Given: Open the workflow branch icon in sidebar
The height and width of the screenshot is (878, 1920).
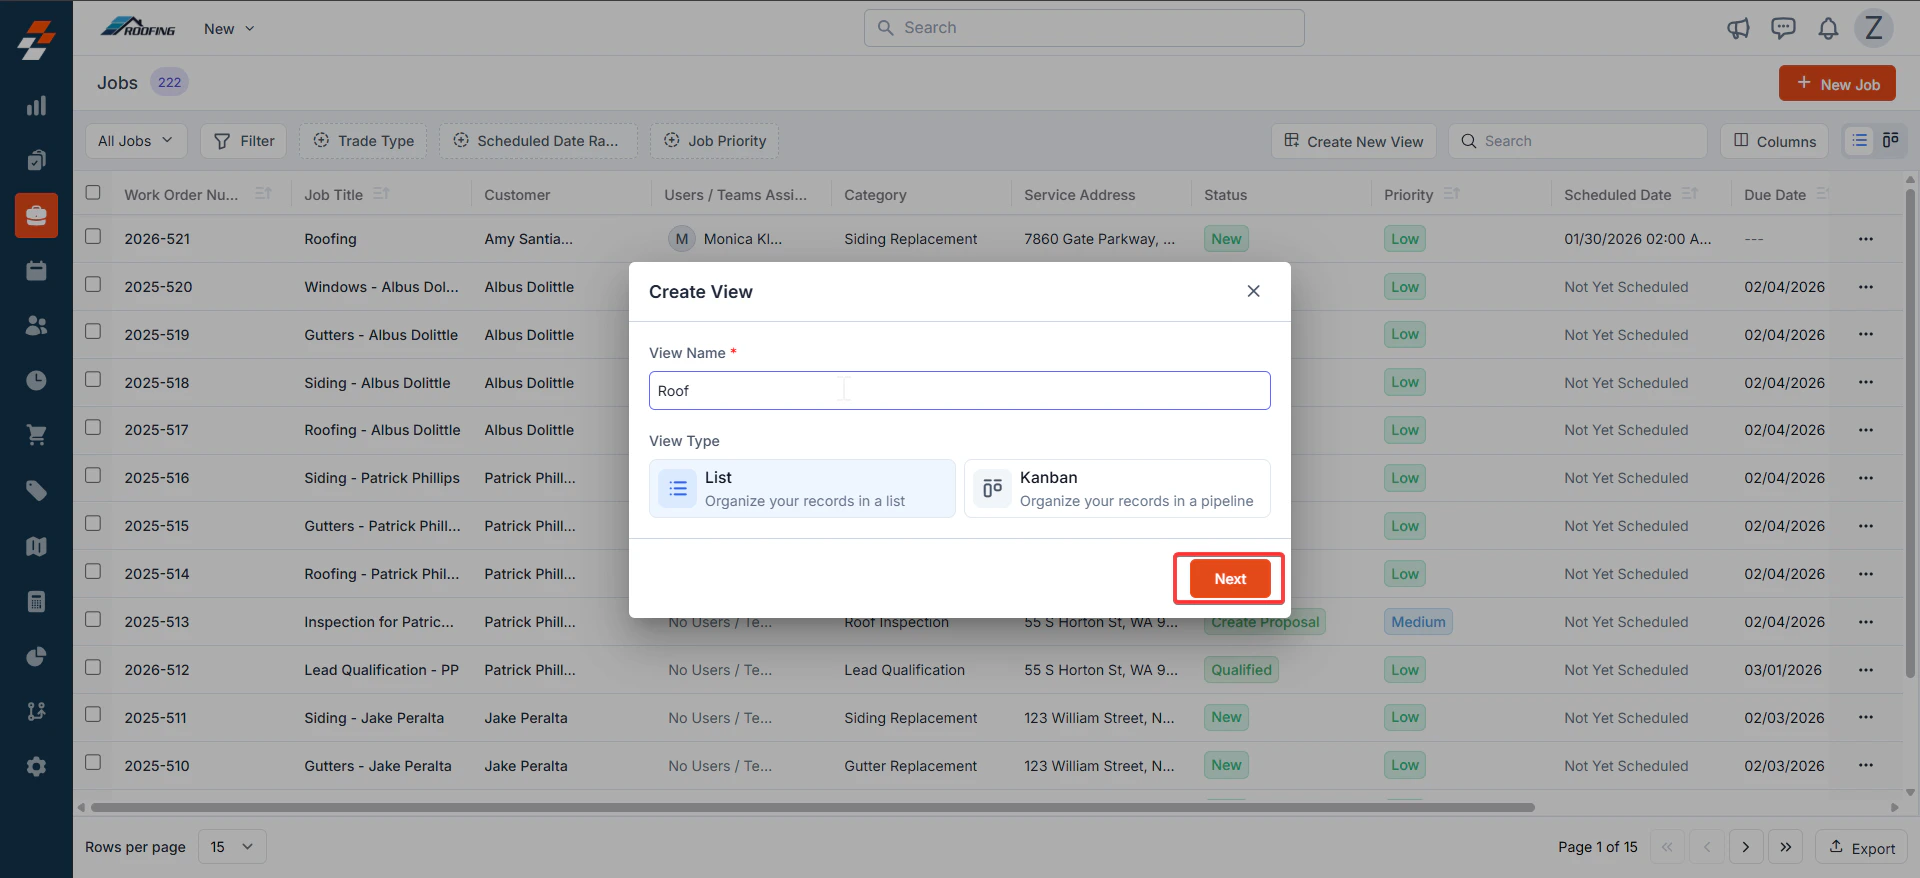Looking at the screenshot, I should 36,711.
